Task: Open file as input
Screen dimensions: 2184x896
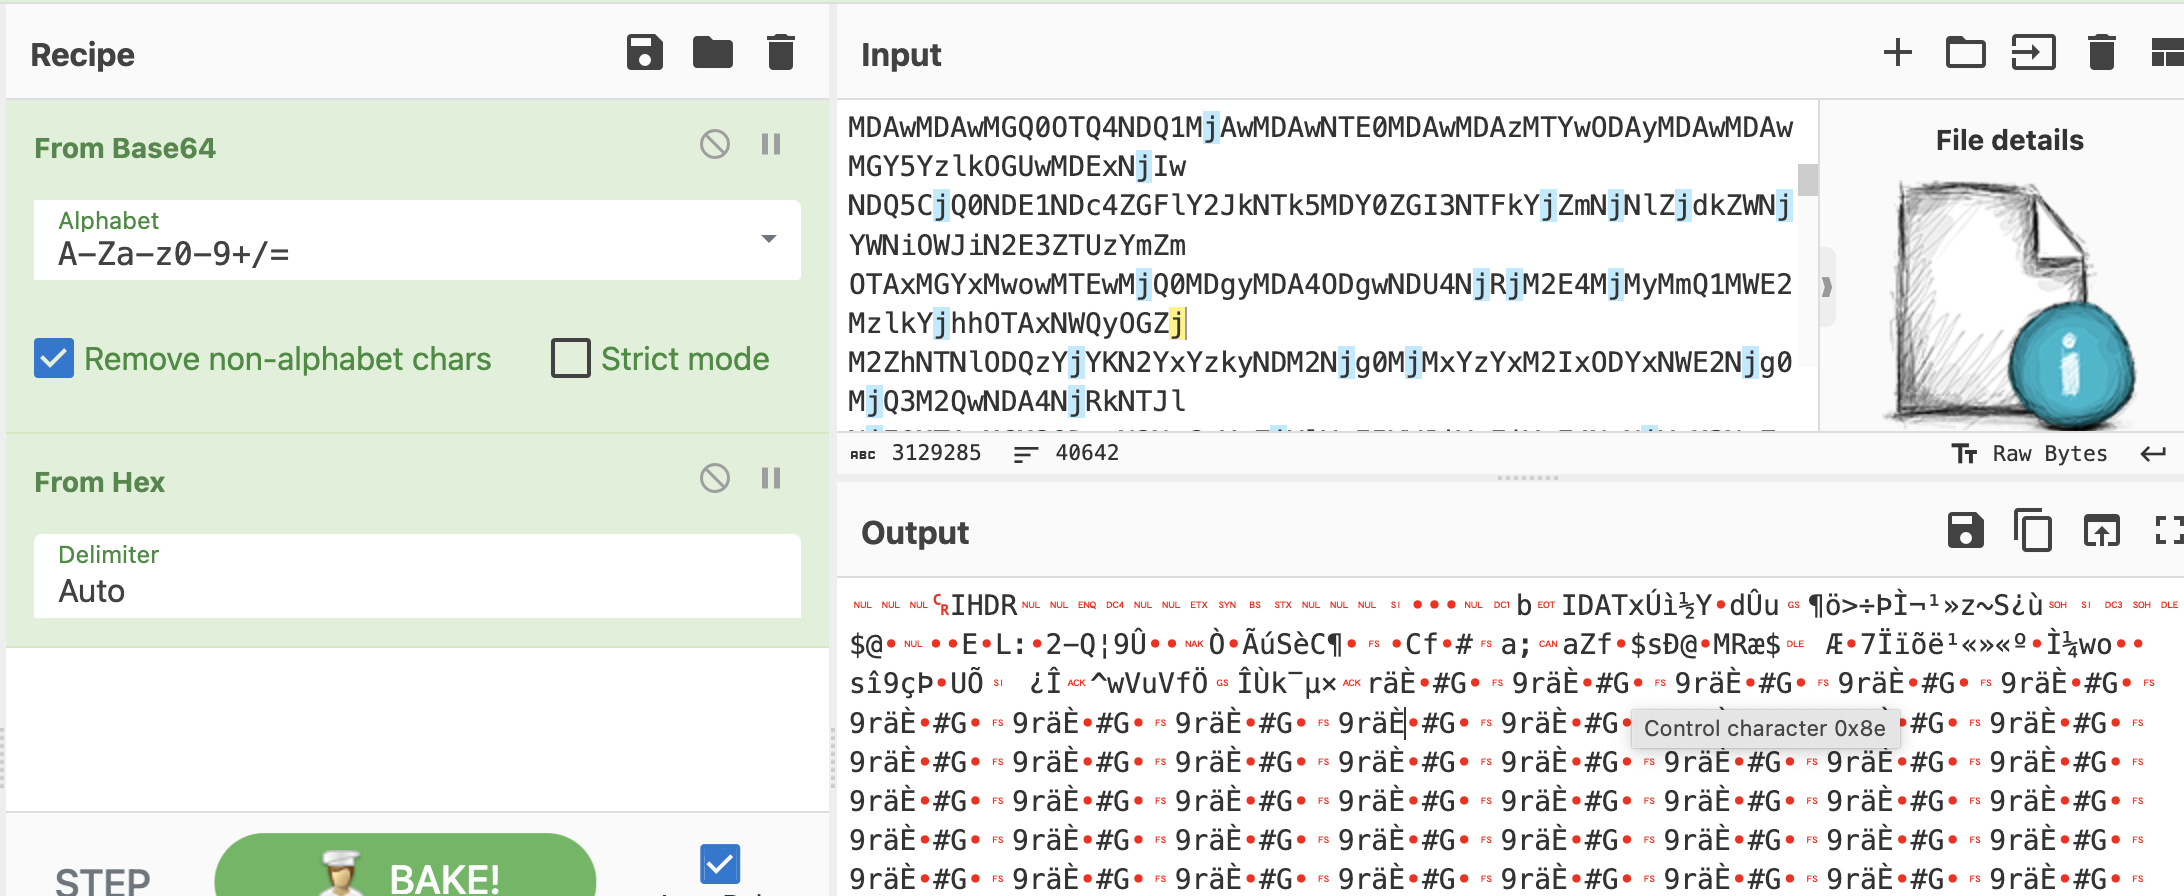Action: 2033,53
